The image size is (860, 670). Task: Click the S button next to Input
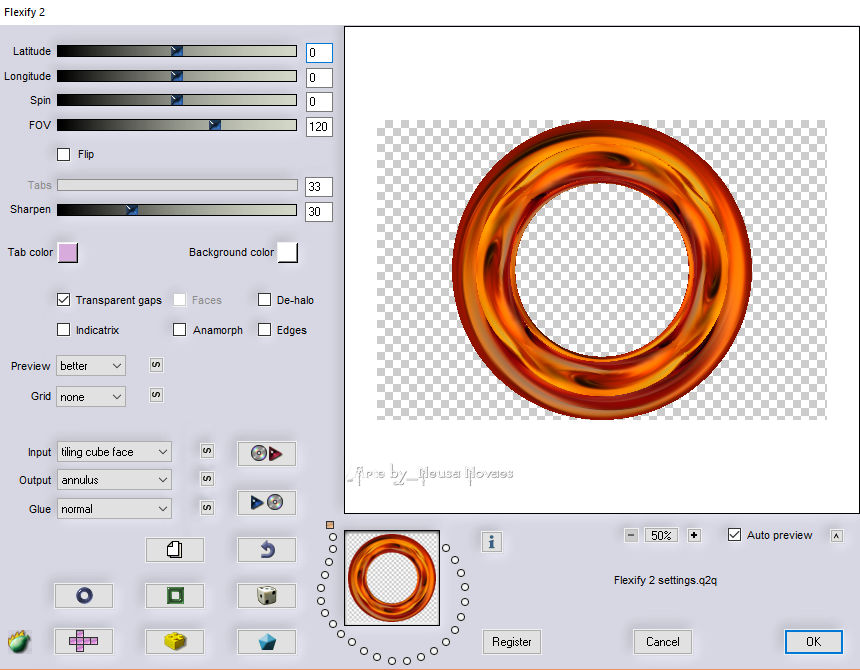(207, 451)
